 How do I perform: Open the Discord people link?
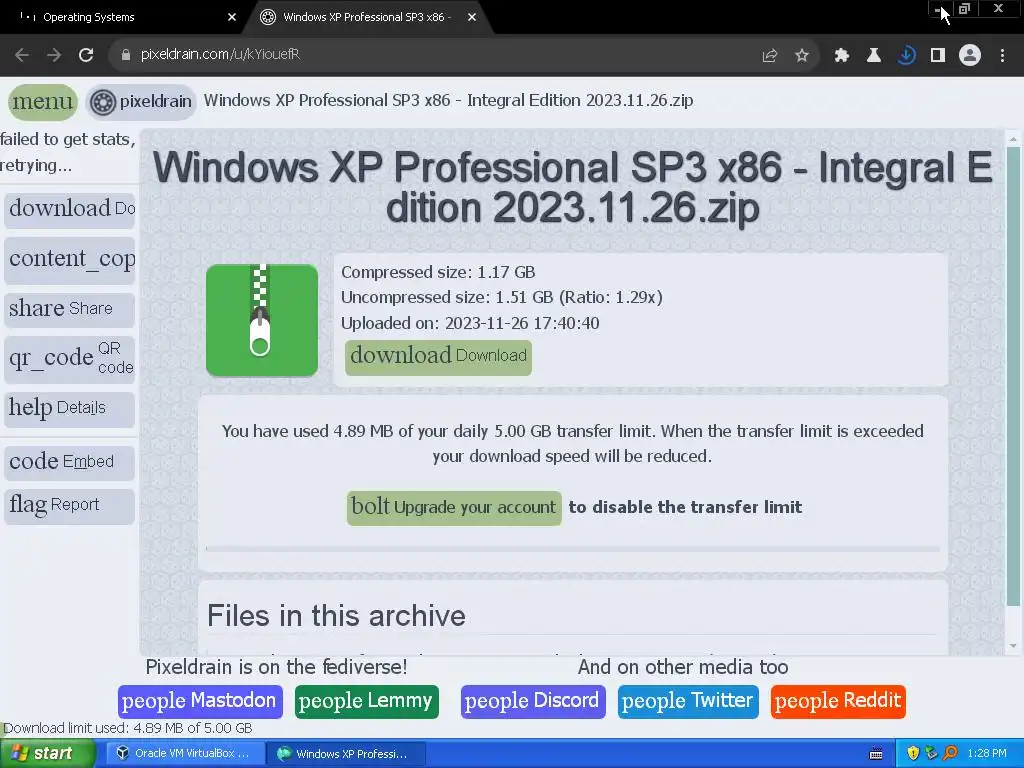click(533, 701)
